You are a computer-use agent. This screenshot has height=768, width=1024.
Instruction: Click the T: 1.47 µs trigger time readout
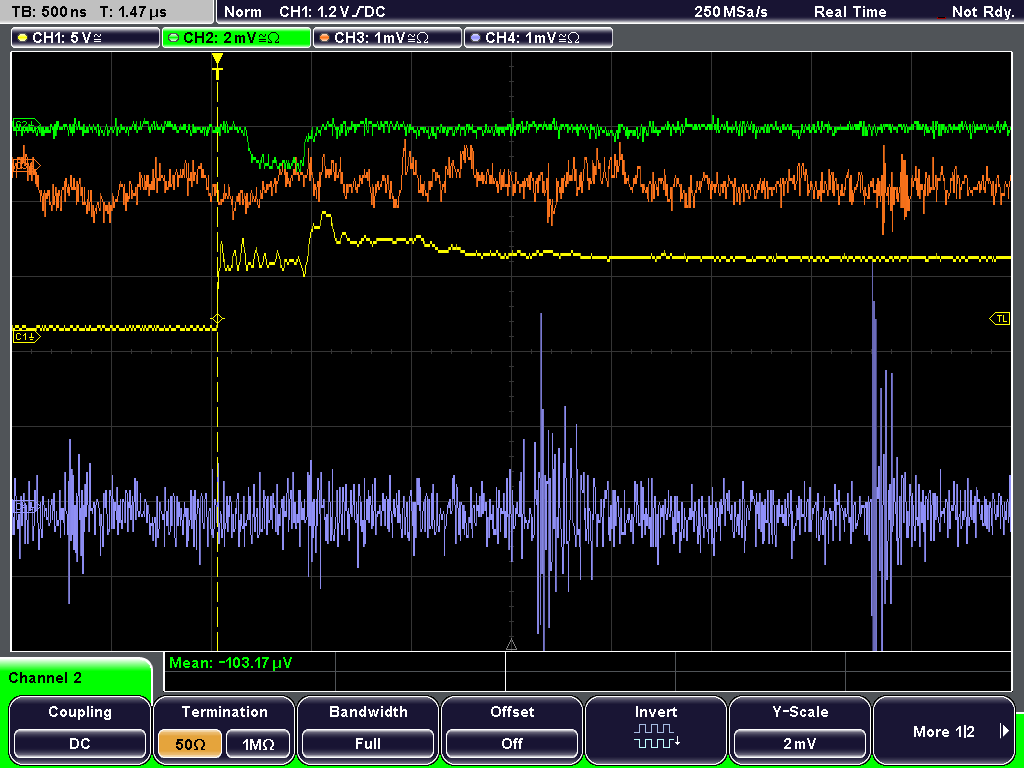(x=134, y=12)
